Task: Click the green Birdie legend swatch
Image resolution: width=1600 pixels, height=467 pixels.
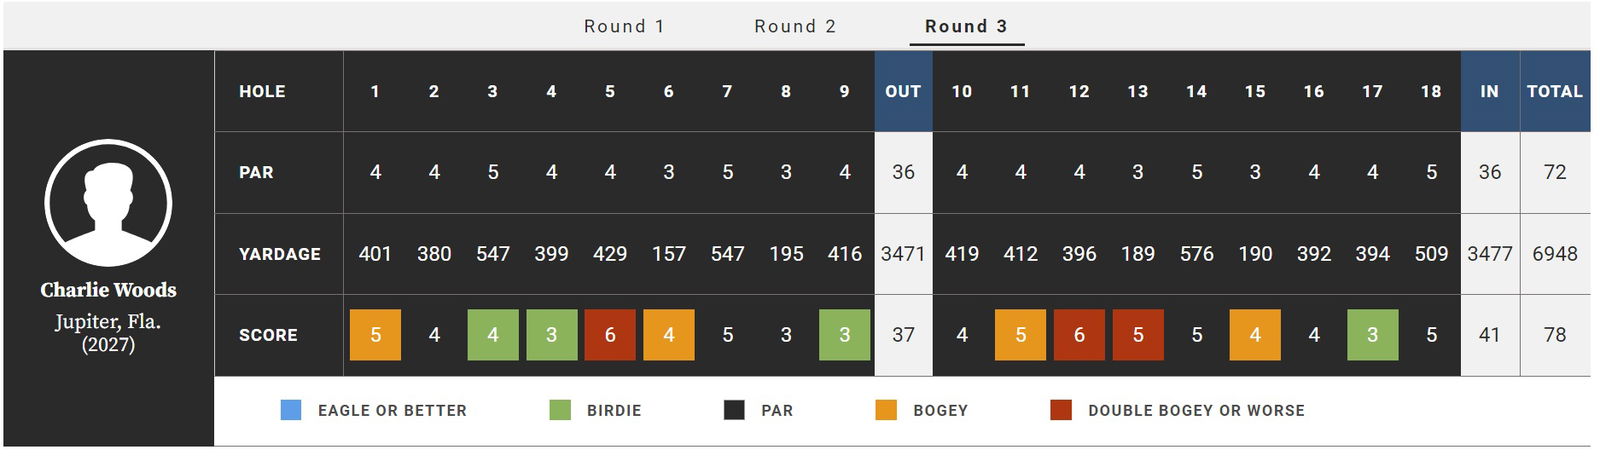Action: tap(560, 410)
